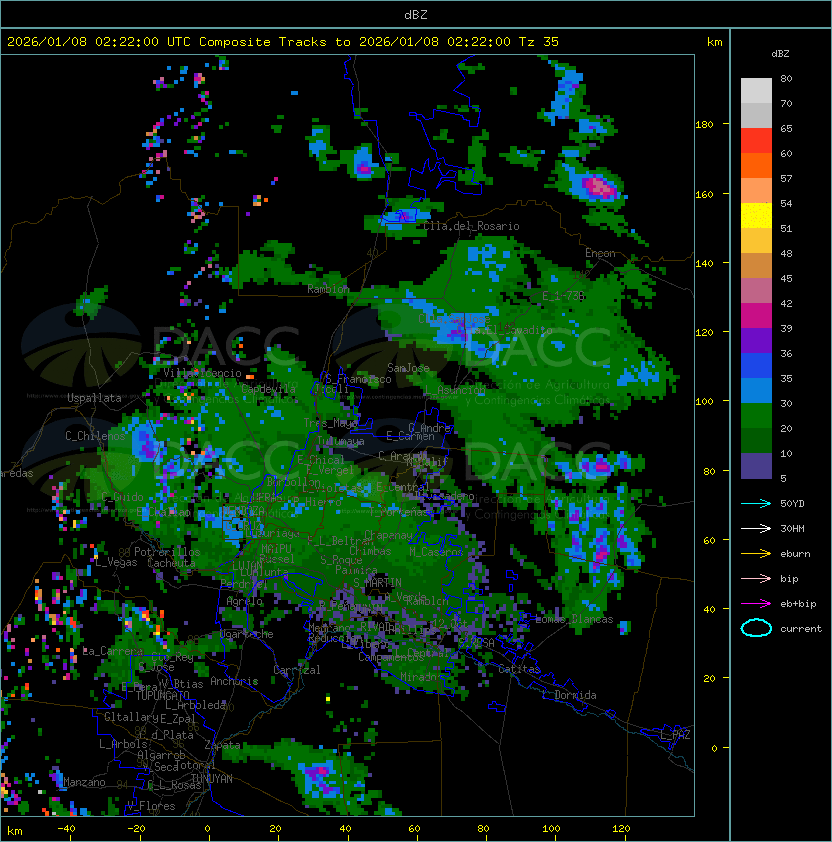
Task: Click the light gray swatch below 80 dBZ
Action: pyautogui.click(x=756, y=91)
